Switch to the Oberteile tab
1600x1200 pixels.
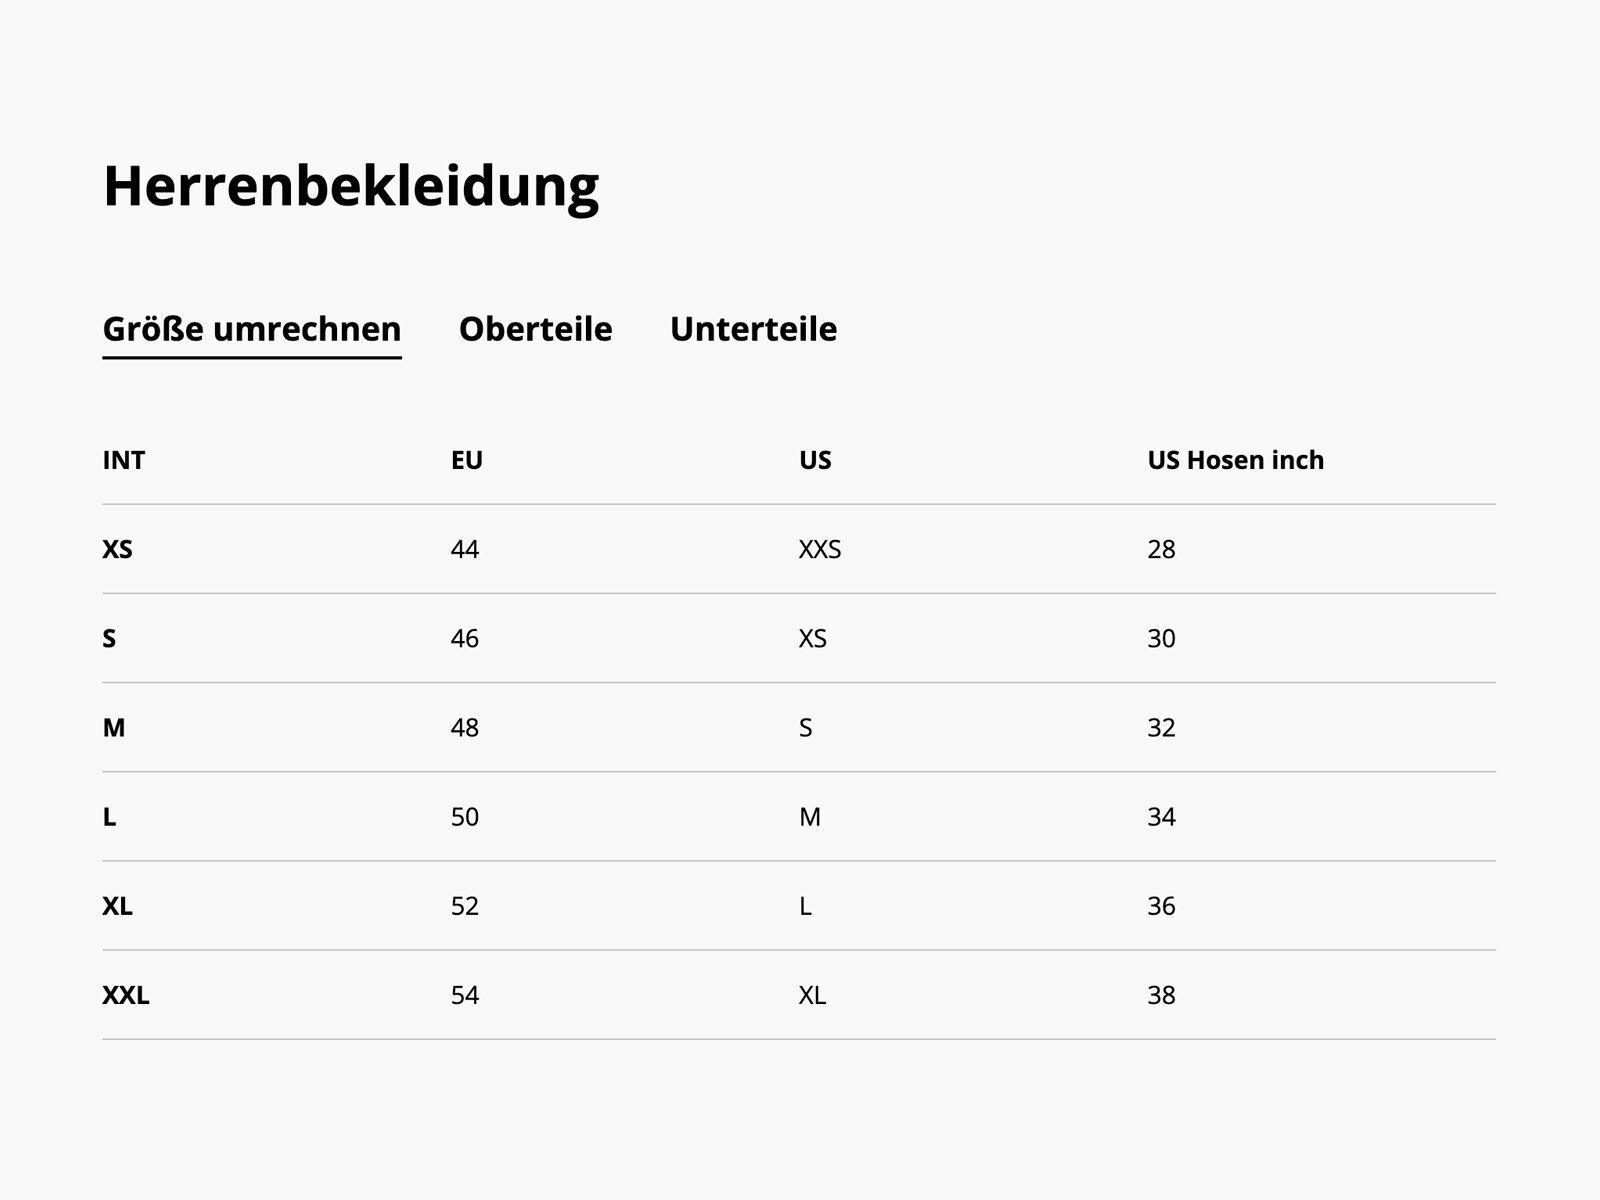(x=535, y=329)
